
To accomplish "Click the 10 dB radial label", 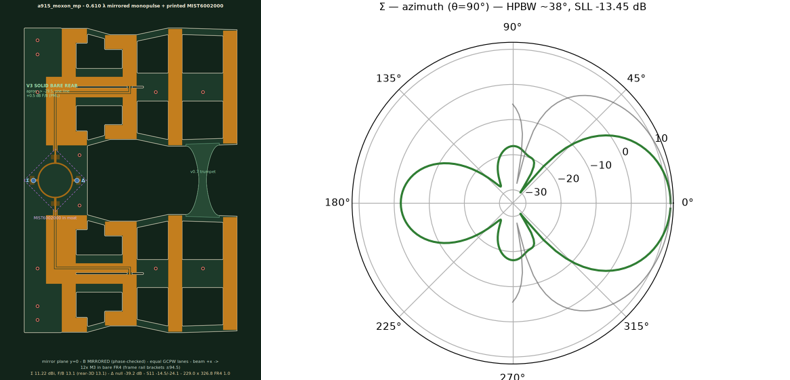I will click(661, 139).
